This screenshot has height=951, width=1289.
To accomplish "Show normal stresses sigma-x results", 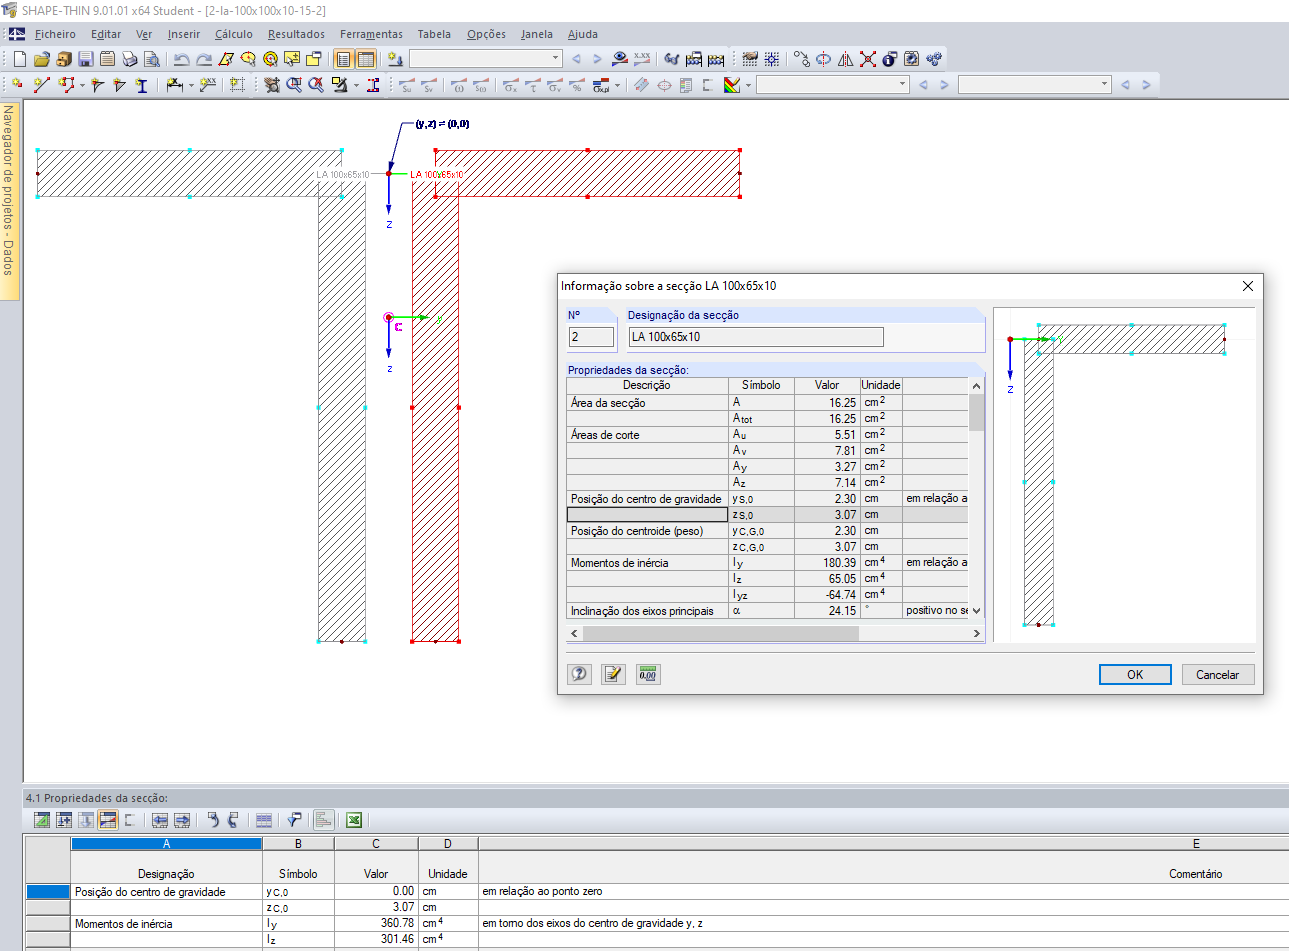I will point(510,85).
